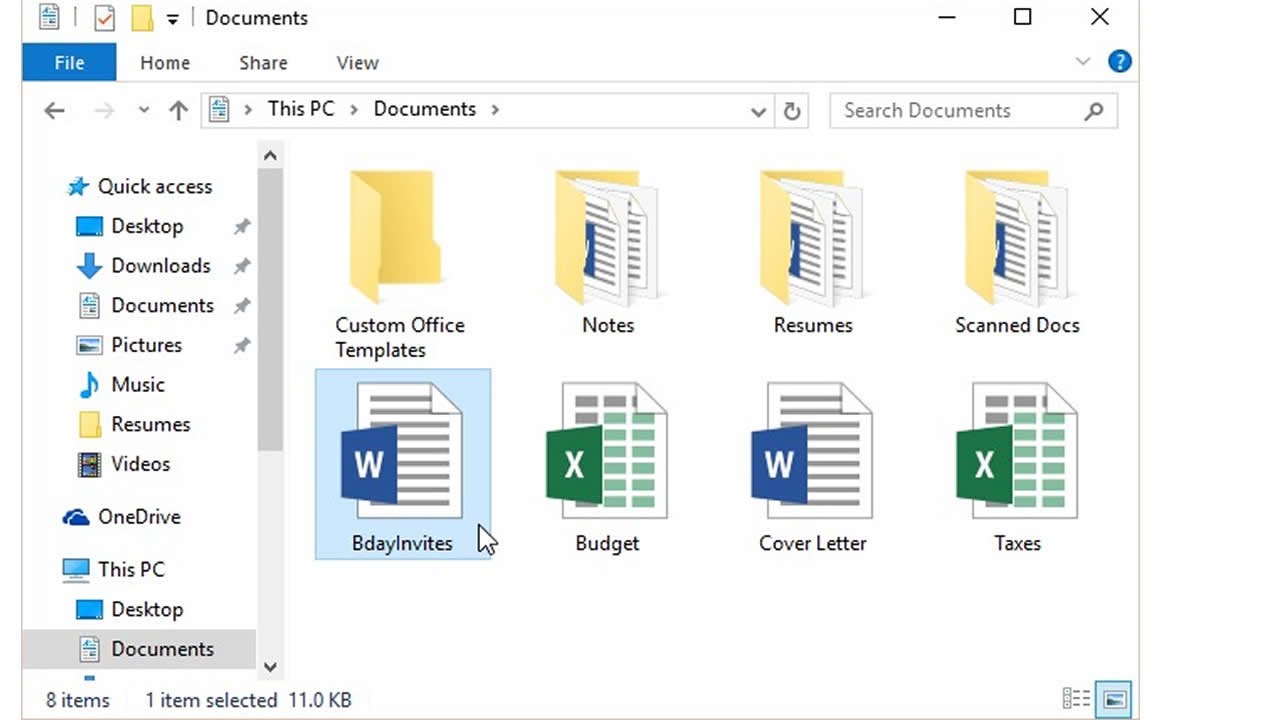Click This PC breadcrumb in address bar

[301, 109]
